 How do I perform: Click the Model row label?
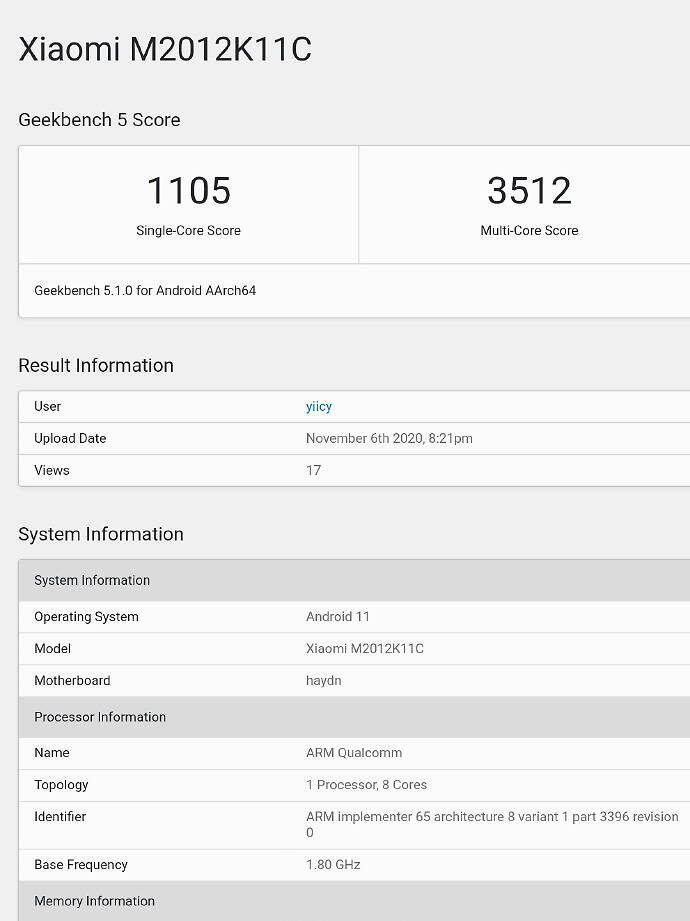52,648
